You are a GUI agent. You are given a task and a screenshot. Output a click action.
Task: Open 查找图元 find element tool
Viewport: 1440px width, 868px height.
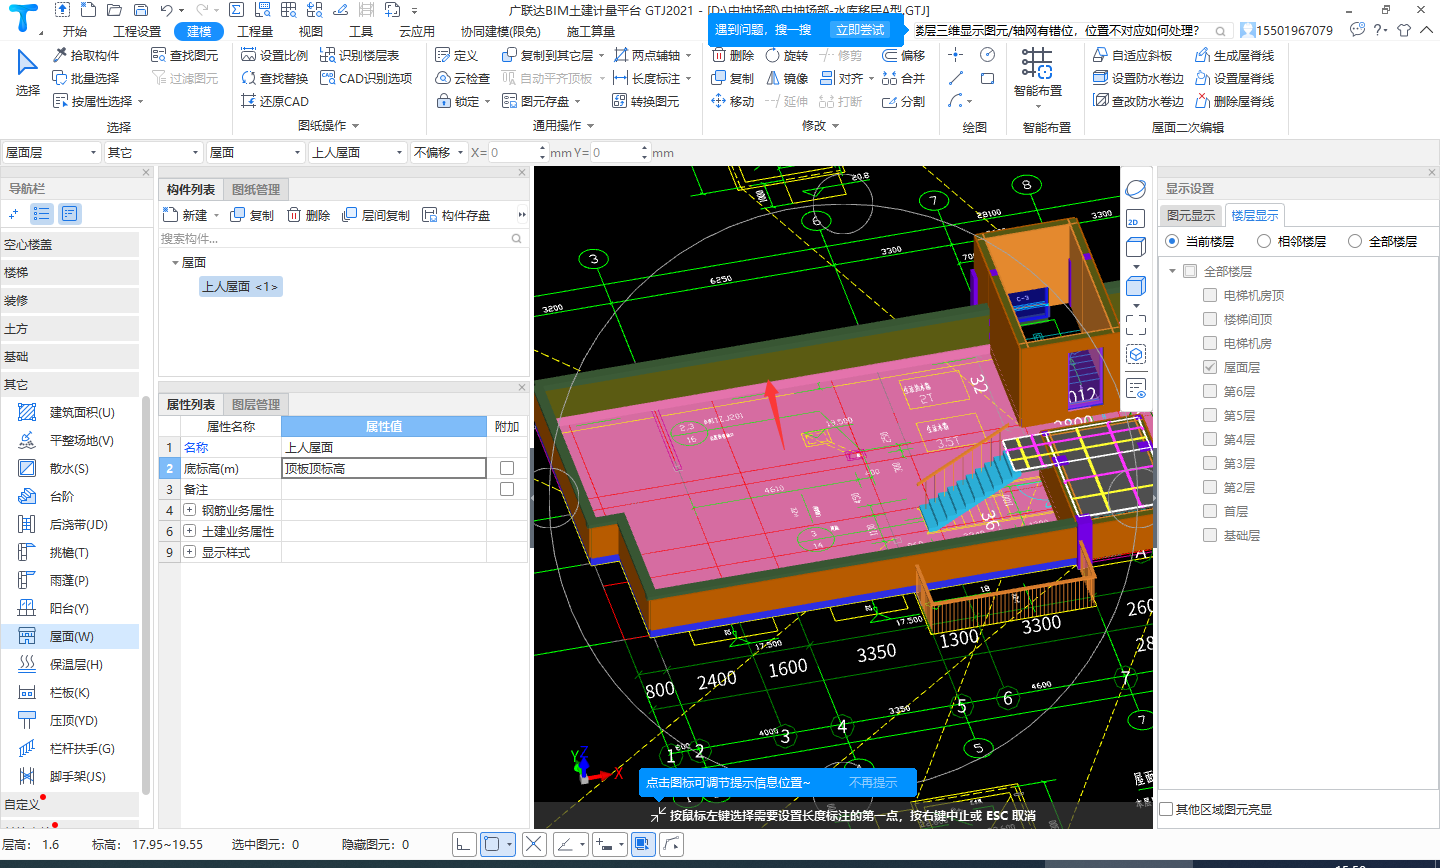tap(184, 55)
